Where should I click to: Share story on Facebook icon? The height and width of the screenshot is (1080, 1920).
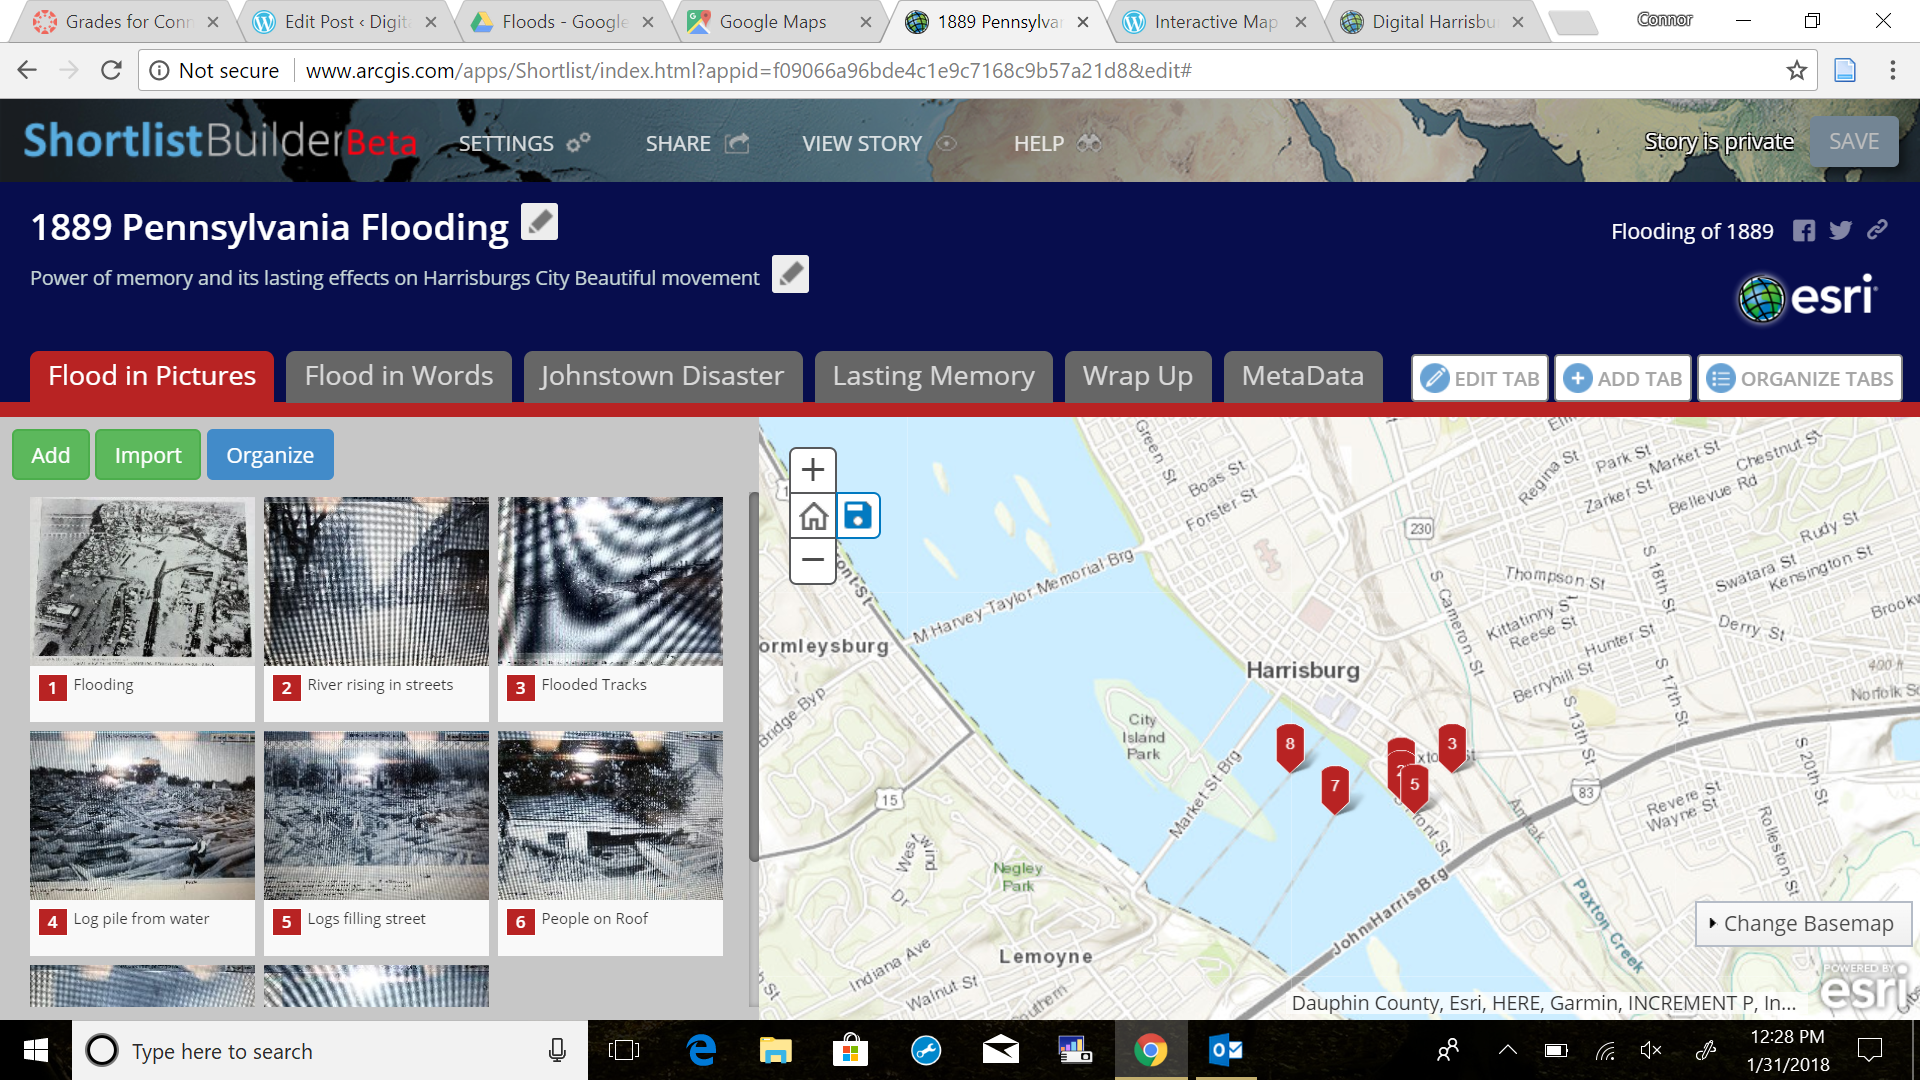[x=1803, y=231]
